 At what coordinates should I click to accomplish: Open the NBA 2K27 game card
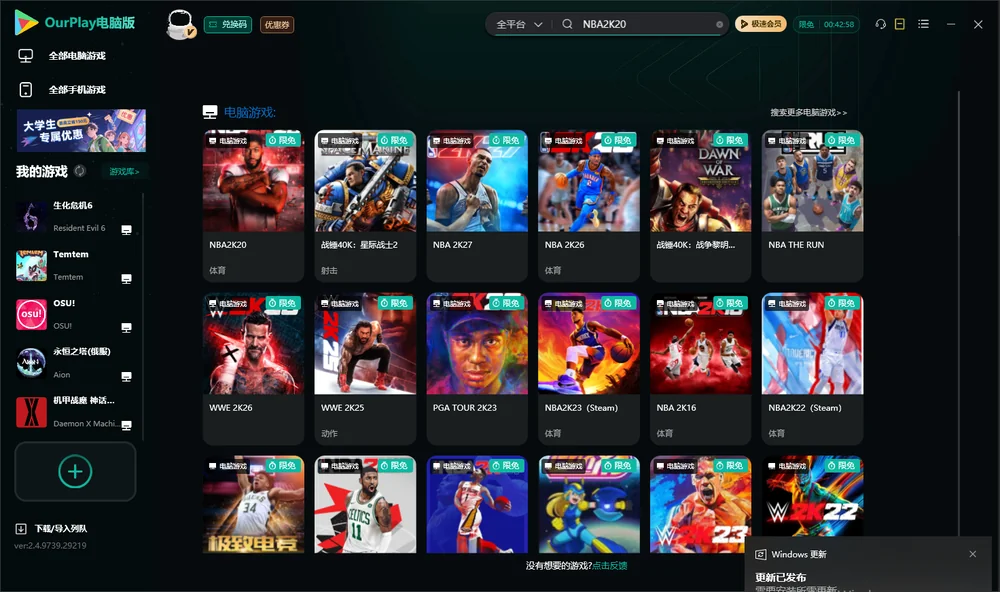tap(477, 205)
